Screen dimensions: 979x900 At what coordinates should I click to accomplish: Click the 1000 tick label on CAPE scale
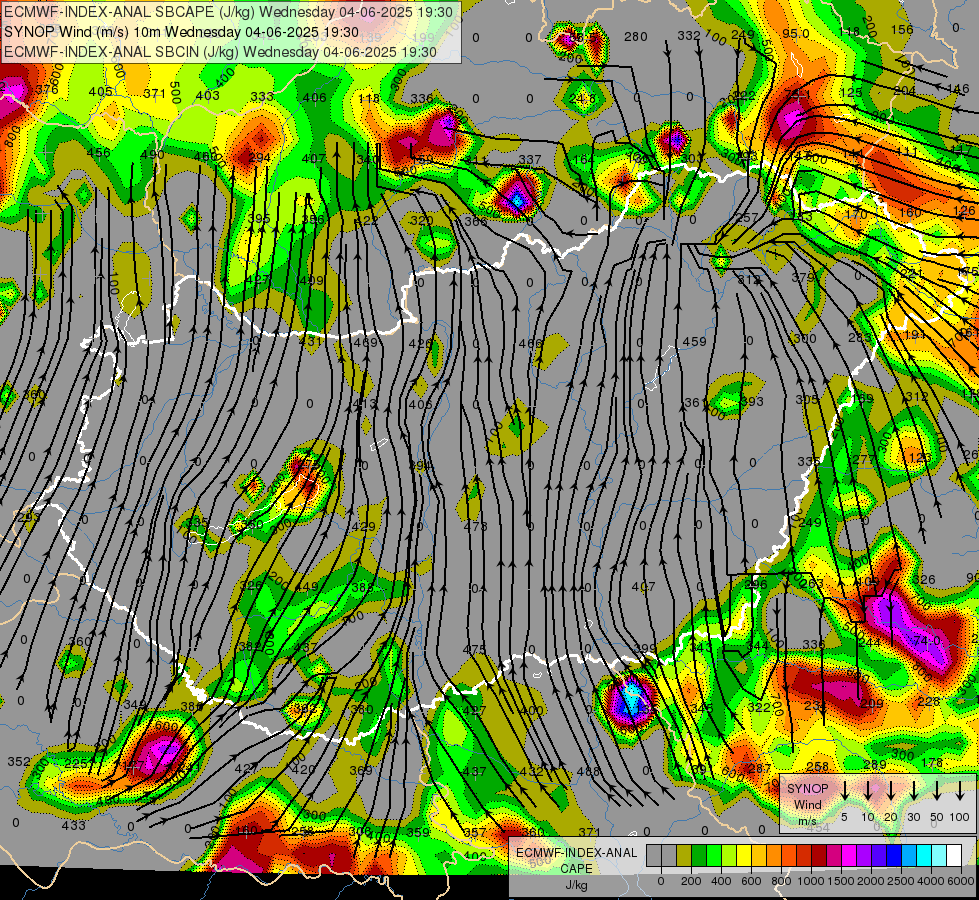tap(811, 881)
